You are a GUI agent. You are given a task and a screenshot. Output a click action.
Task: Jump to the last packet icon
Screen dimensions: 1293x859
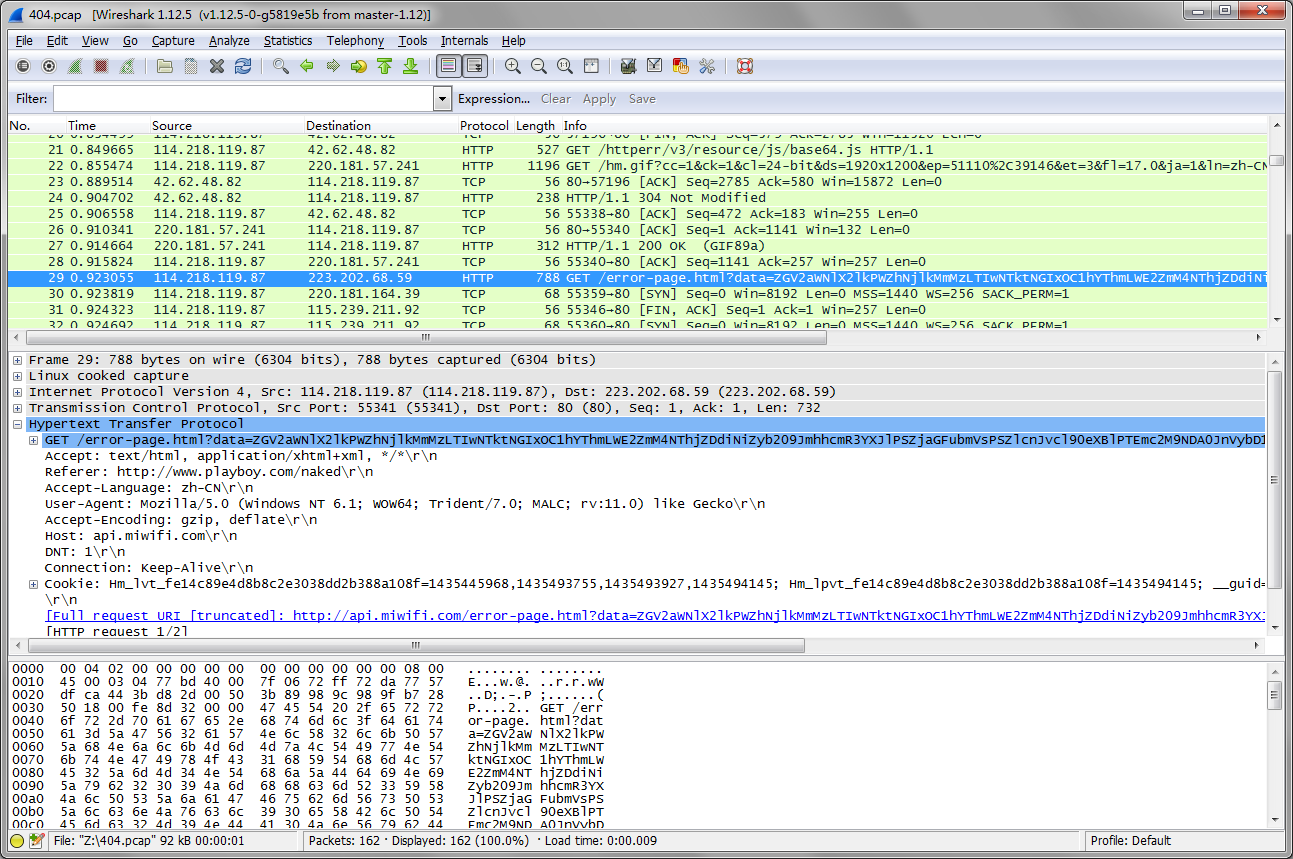click(x=410, y=66)
